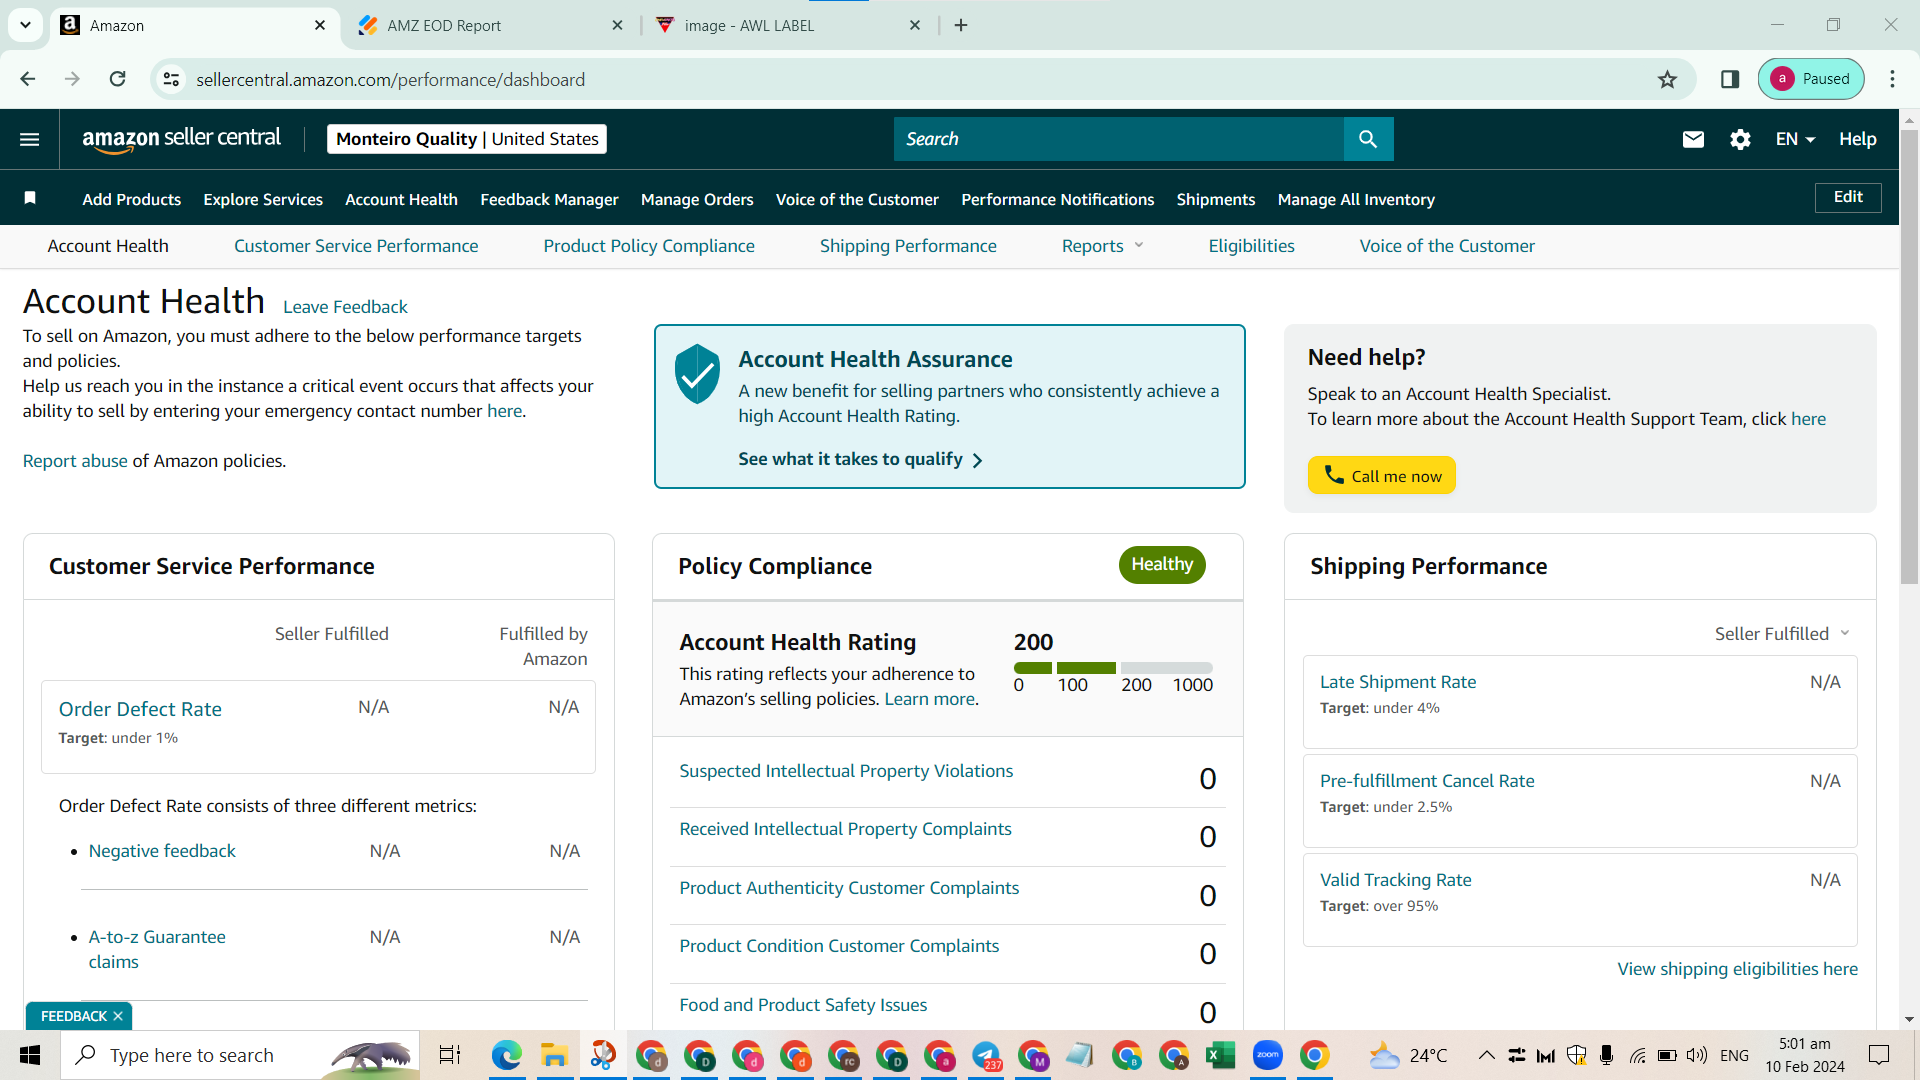1920x1080 pixels.
Task: Click the Leave Feedback link
Action: pyautogui.click(x=345, y=307)
